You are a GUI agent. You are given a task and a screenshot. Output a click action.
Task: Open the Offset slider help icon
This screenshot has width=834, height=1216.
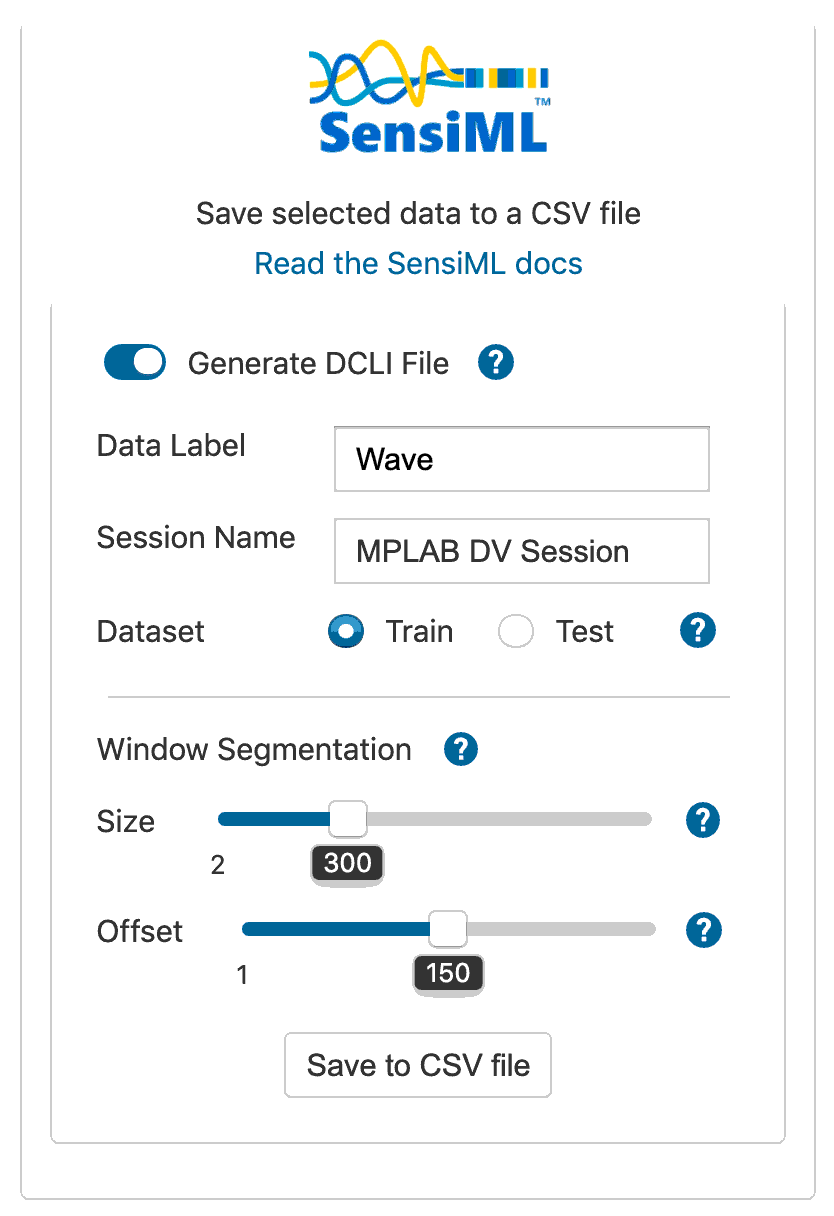(703, 931)
